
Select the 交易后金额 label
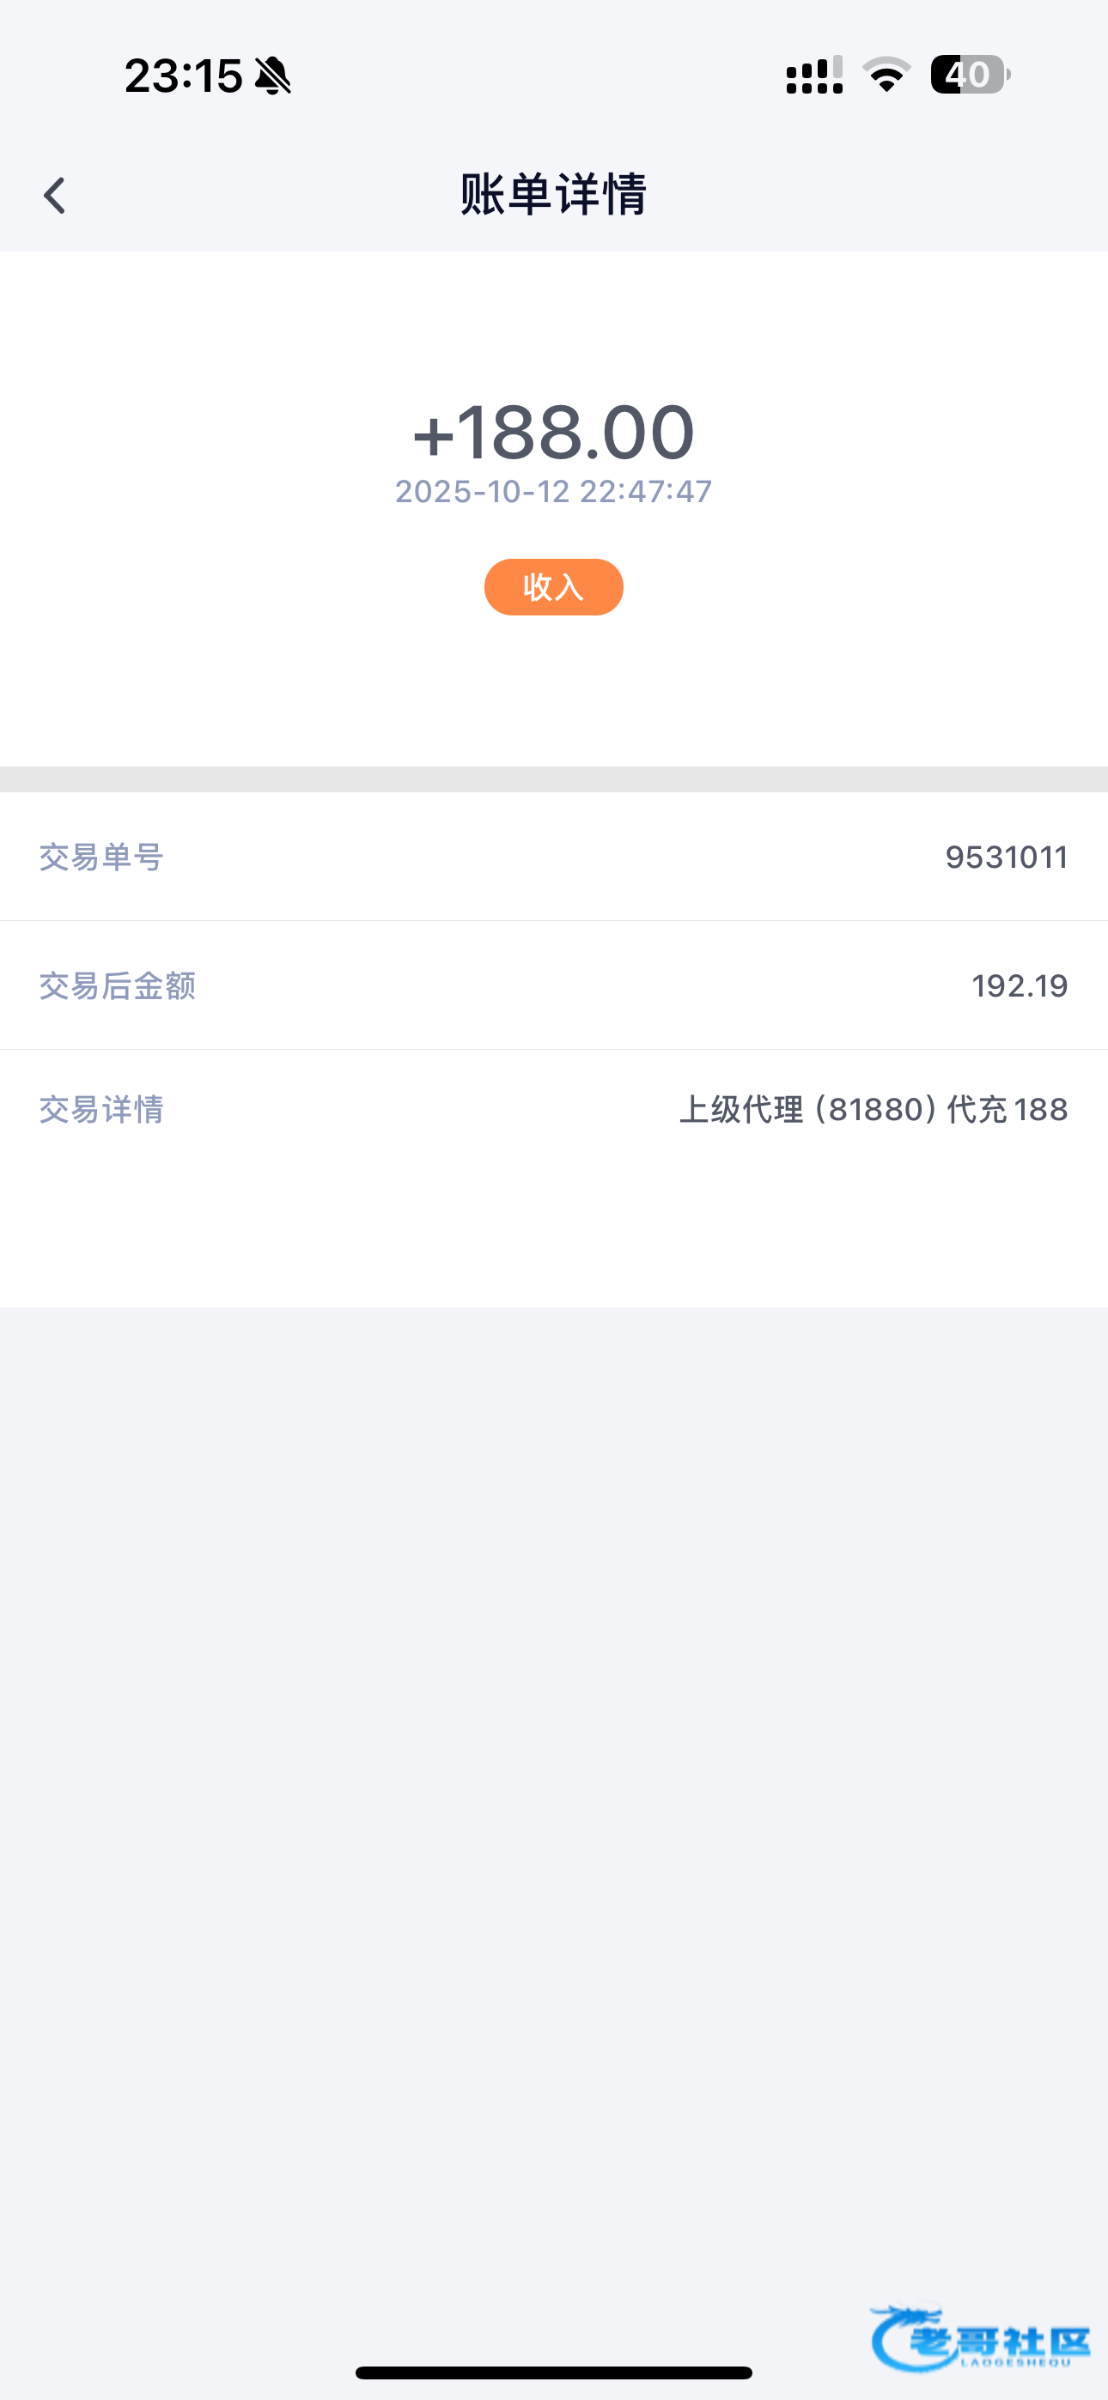pos(117,986)
